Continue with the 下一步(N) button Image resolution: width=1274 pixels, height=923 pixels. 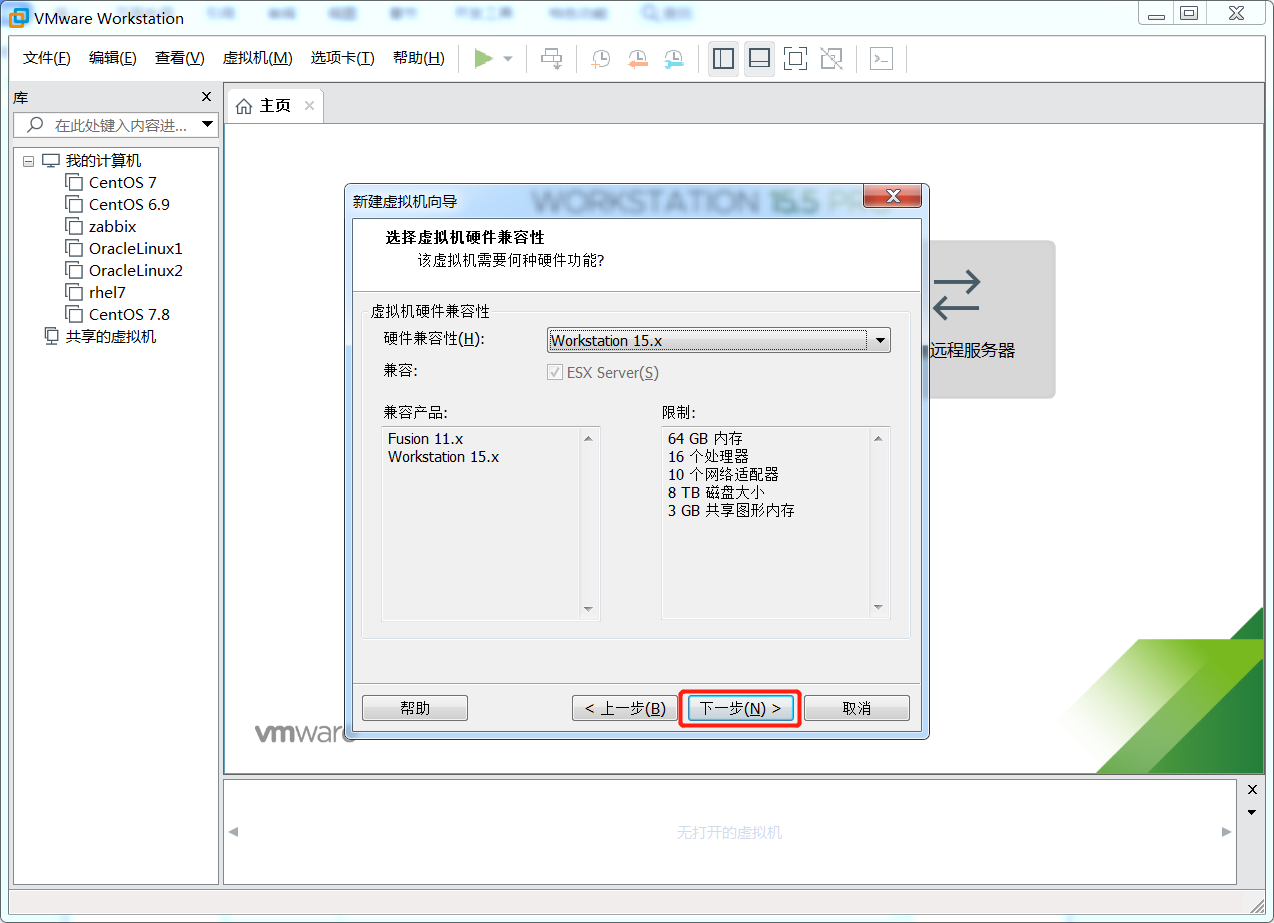(x=741, y=708)
